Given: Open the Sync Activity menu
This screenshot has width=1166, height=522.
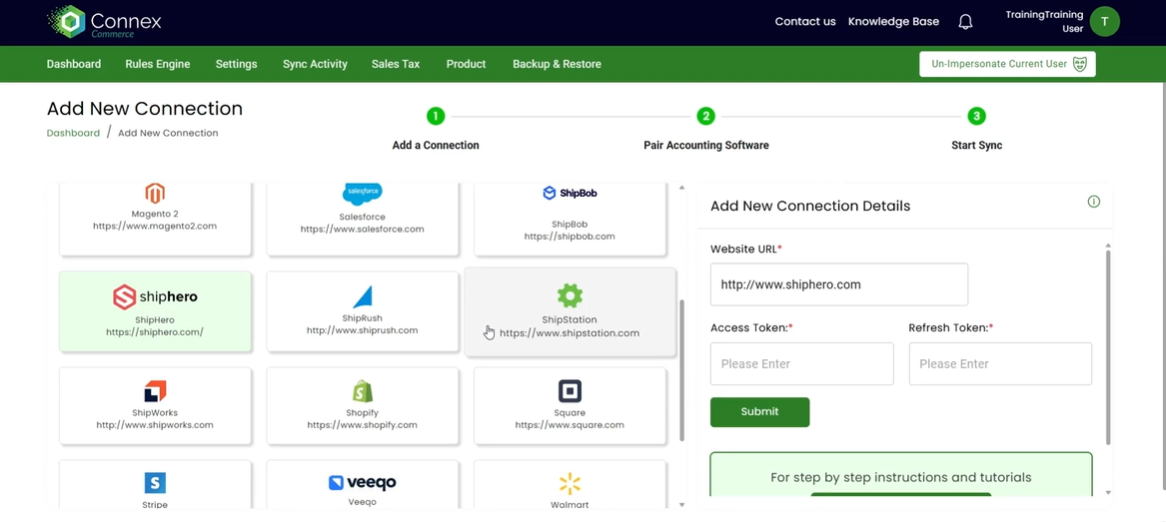Looking at the screenshot, I should coord(315,64).
